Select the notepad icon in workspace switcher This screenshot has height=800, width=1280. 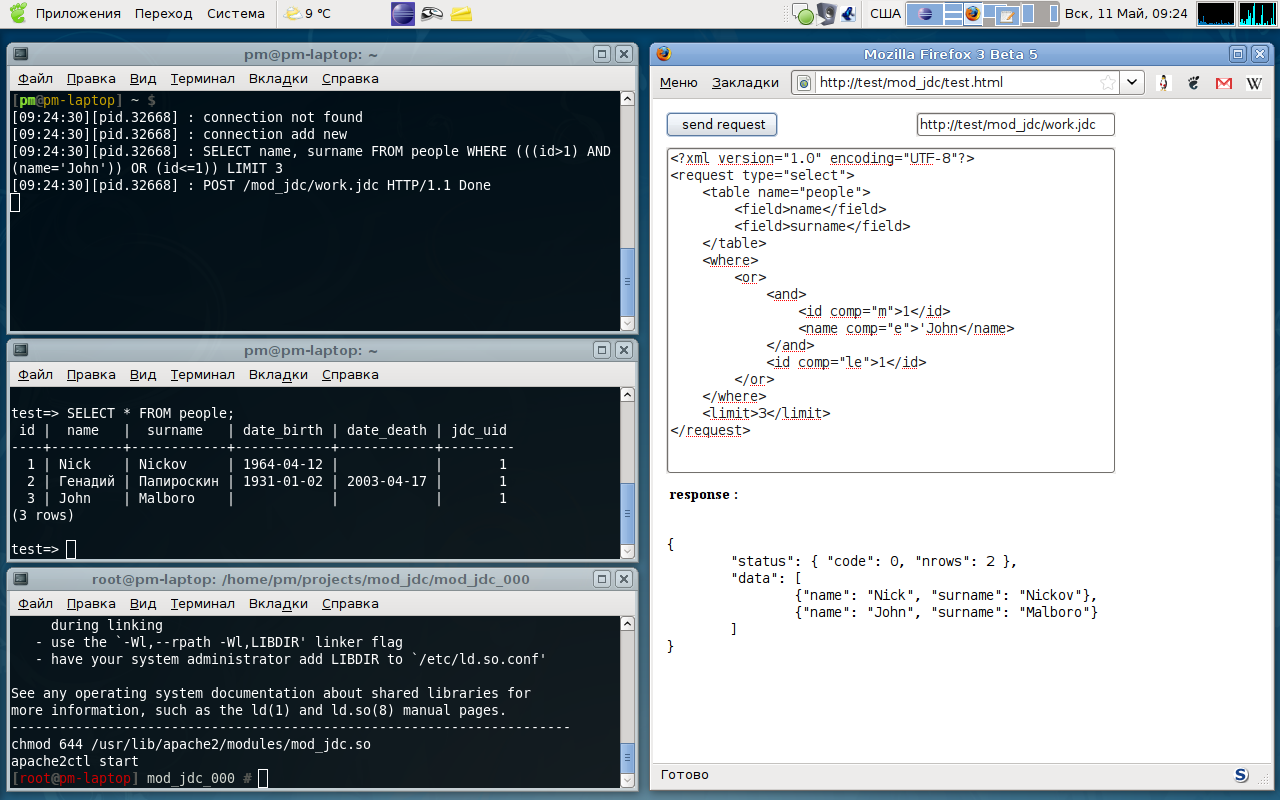click(1007, 14)
